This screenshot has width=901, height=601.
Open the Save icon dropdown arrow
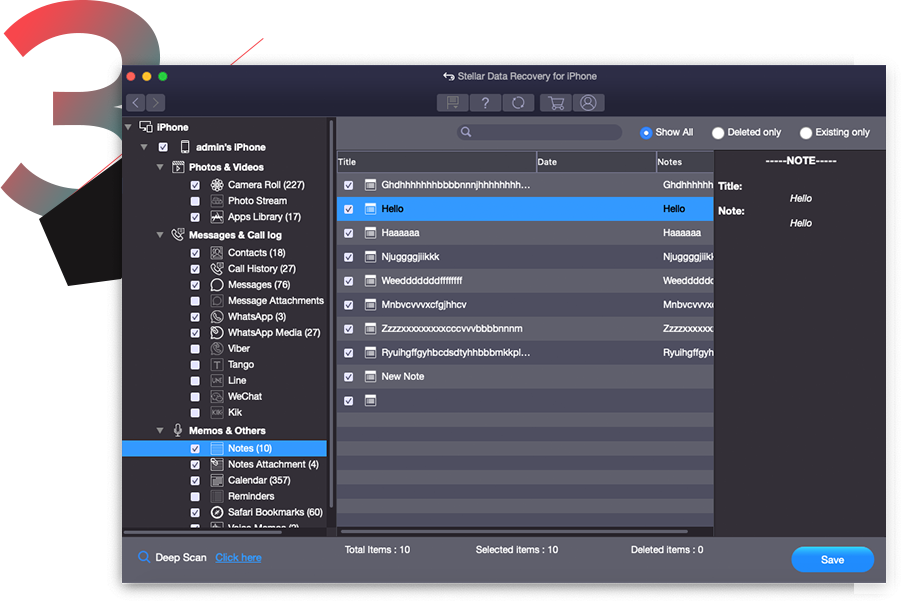click(456, 107)
